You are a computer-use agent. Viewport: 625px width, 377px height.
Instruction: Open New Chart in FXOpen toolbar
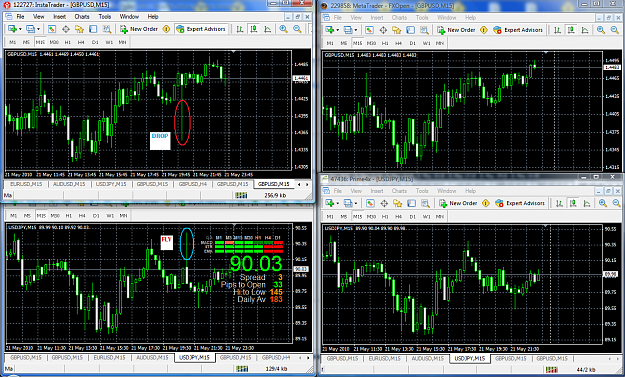click(330, 30)
